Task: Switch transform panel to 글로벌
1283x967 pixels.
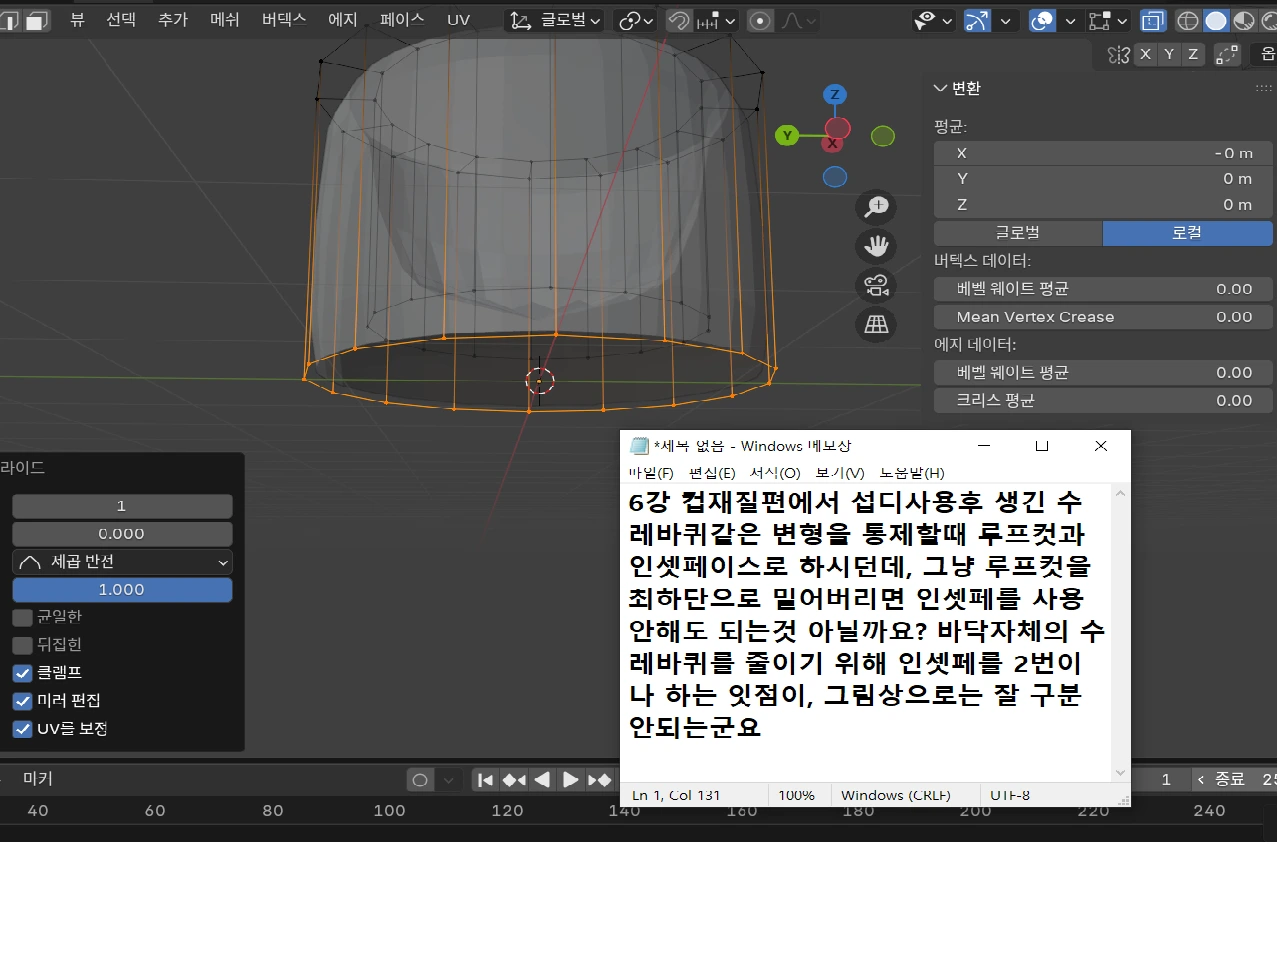Action: (x=1016, y=232)
